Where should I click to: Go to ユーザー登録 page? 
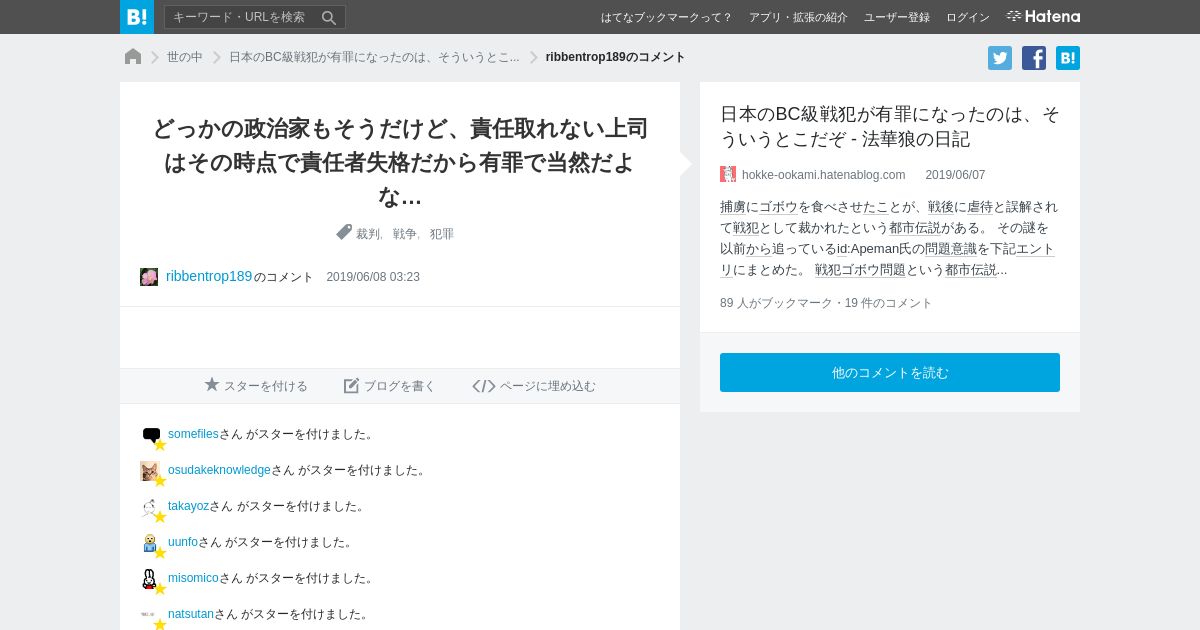coord(897,17)
